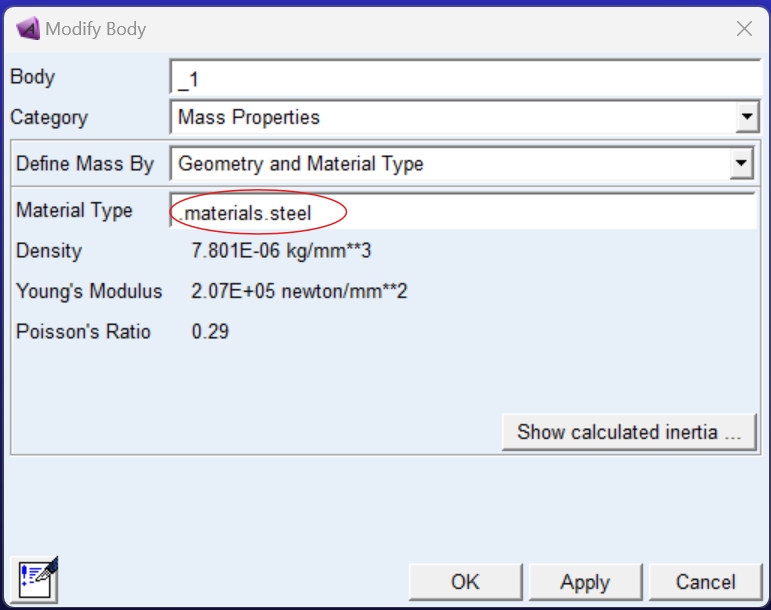The image size is (771, 610).
Task: Open the Geometry and Material Type combo box
Action: [462, 164]
